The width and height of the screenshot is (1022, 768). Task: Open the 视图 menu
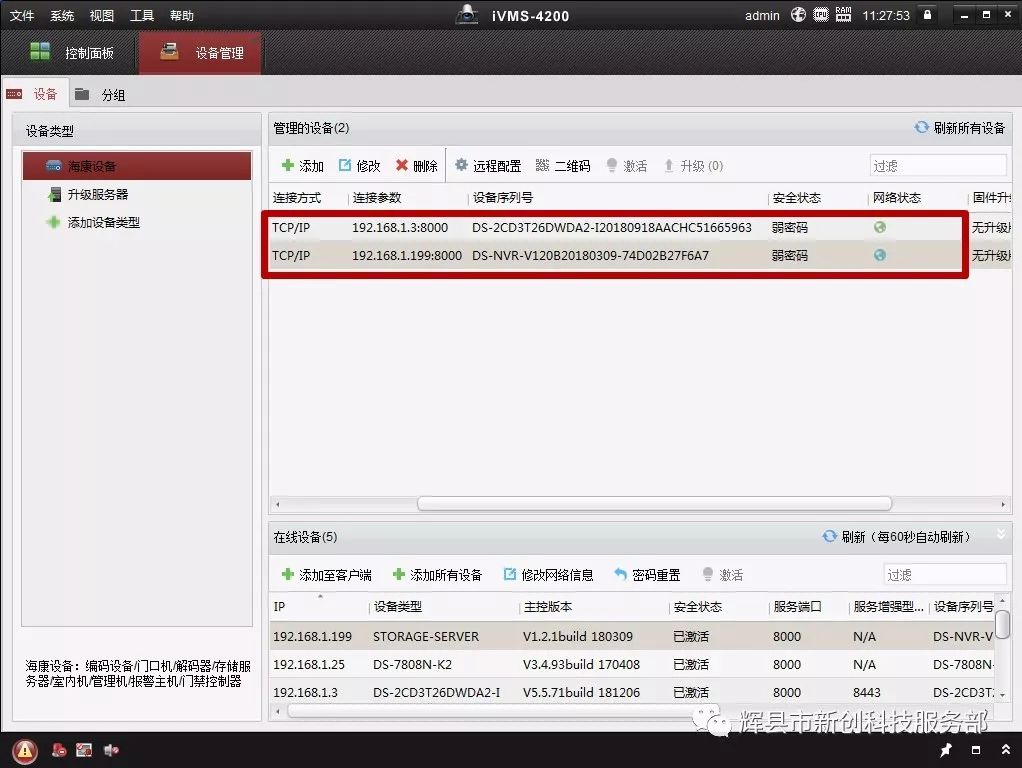coord(102,15)
